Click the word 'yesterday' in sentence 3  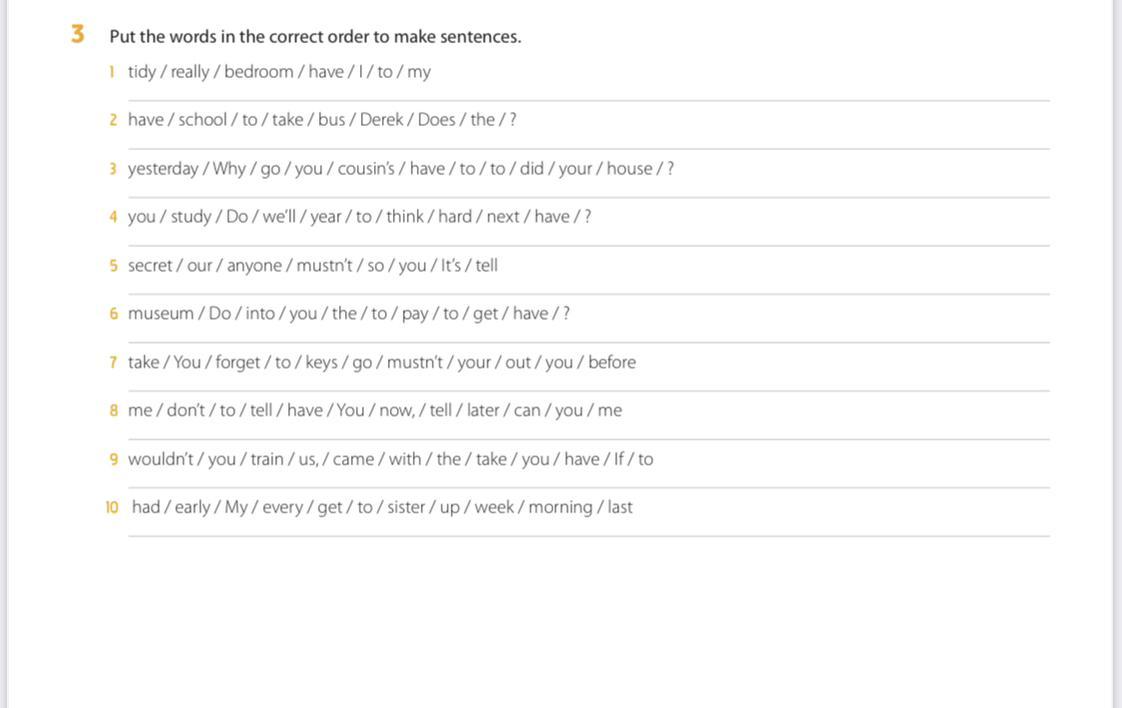click(163, 169)
